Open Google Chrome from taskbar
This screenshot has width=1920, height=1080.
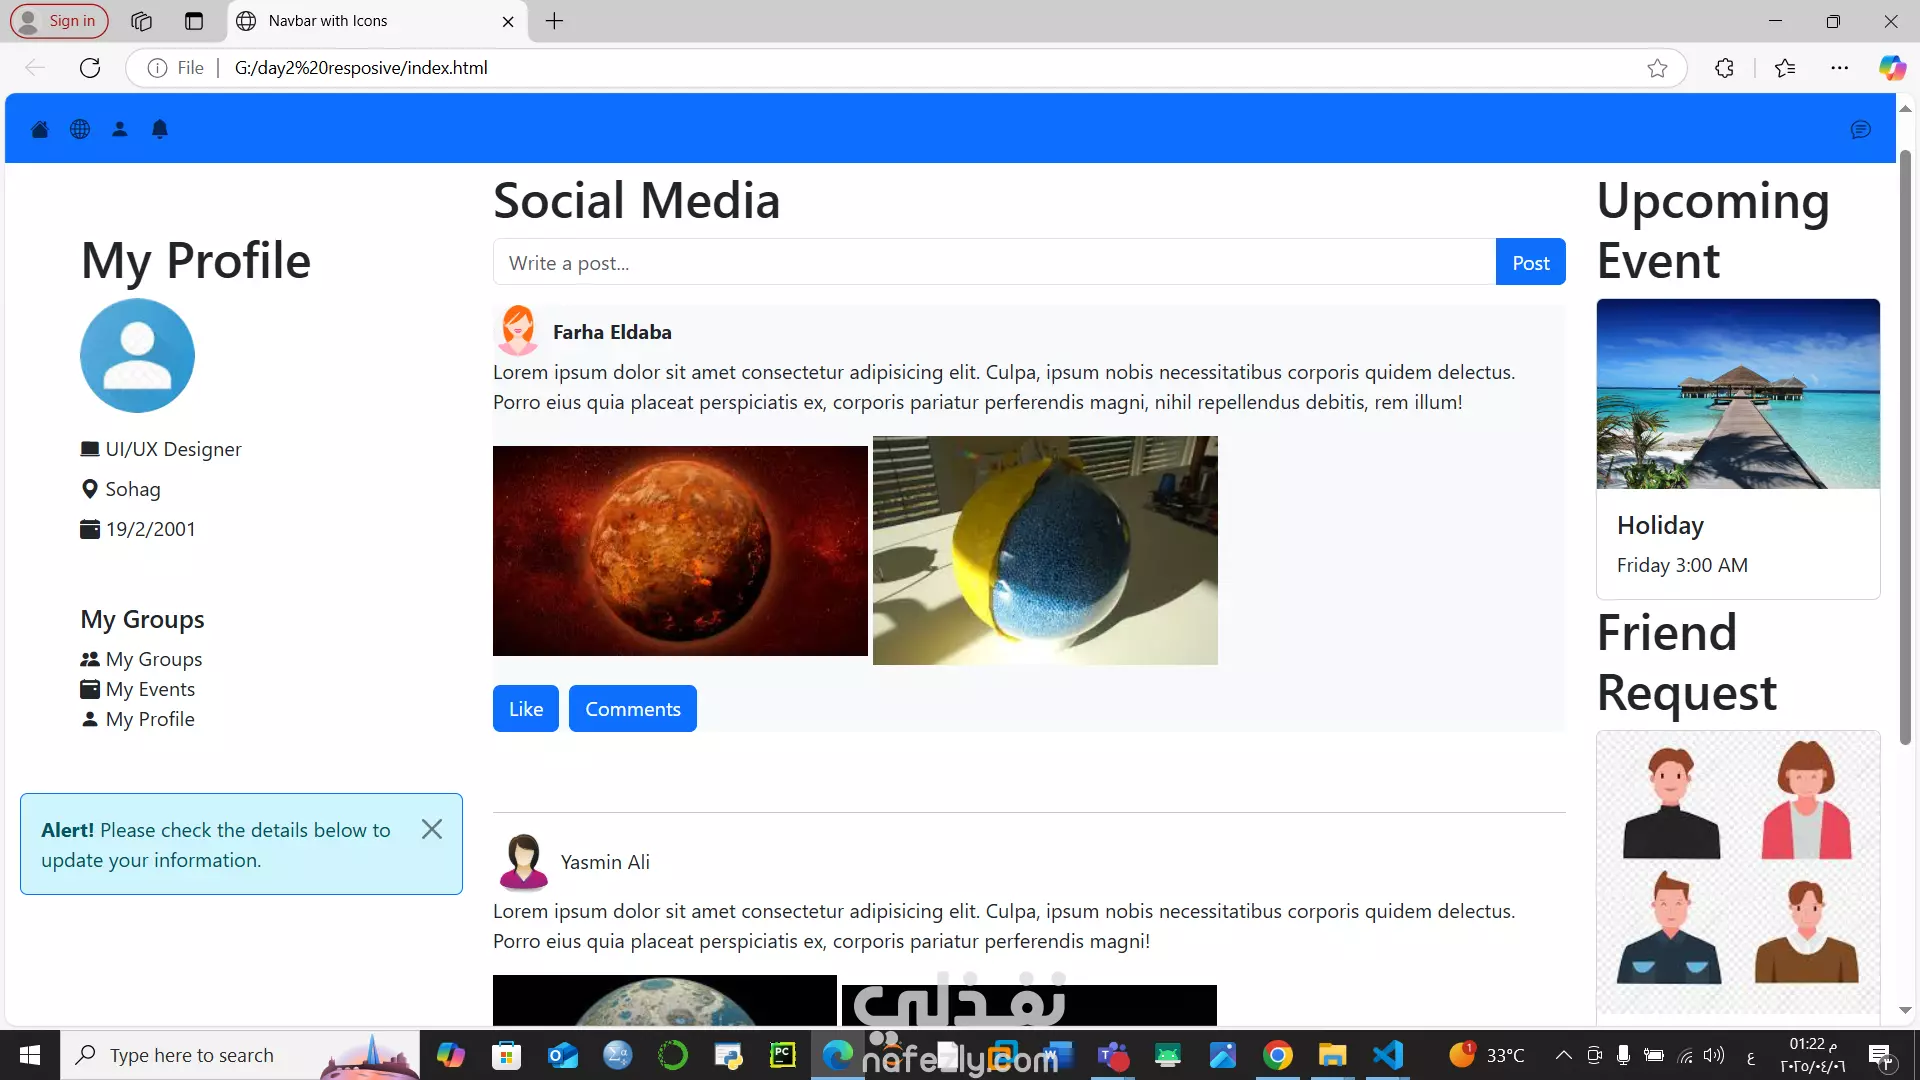point(1277,1055)
